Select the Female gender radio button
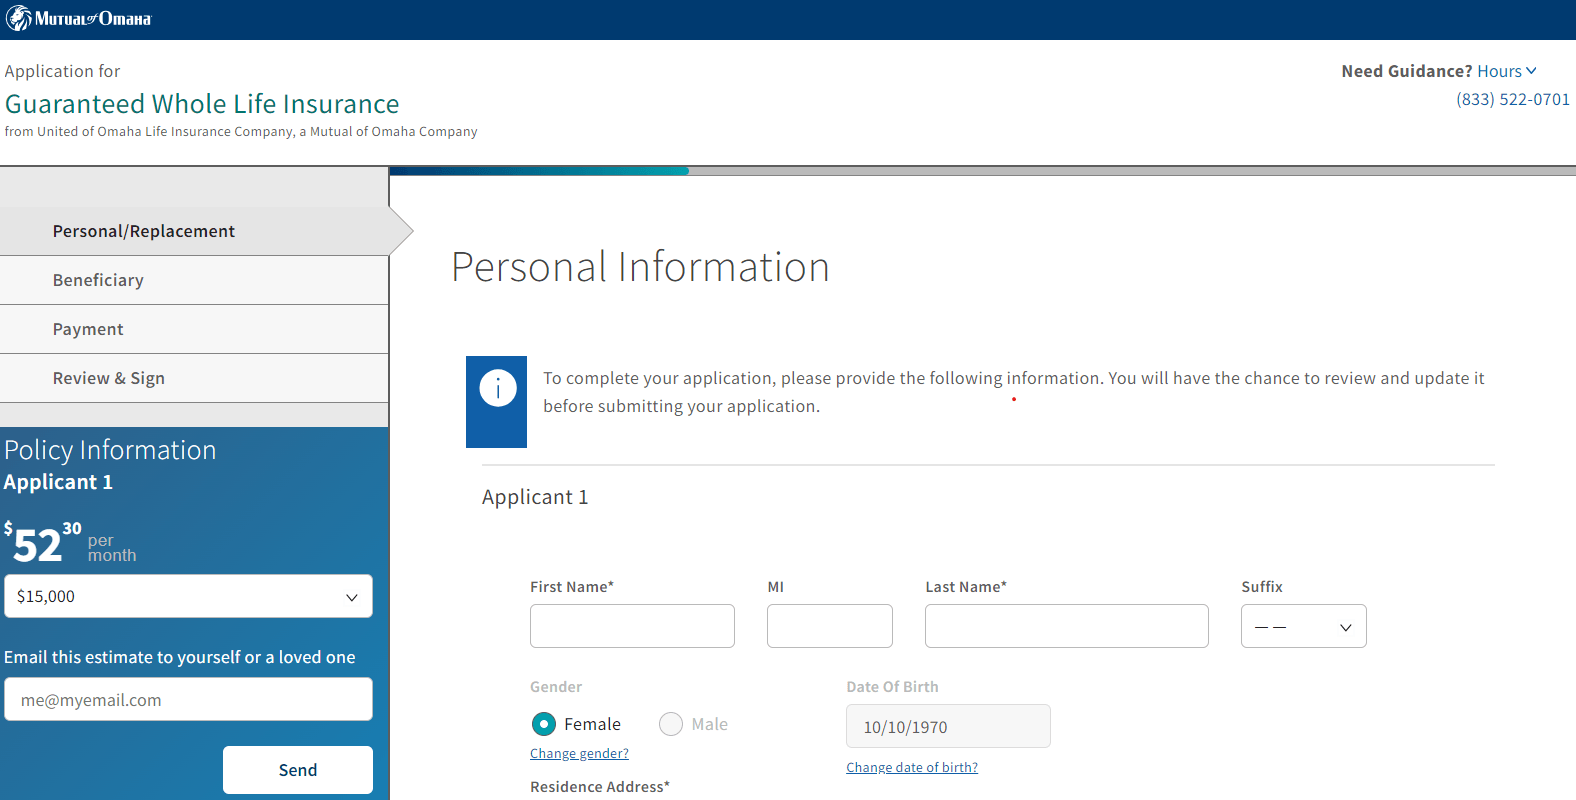 pos(544,724)
